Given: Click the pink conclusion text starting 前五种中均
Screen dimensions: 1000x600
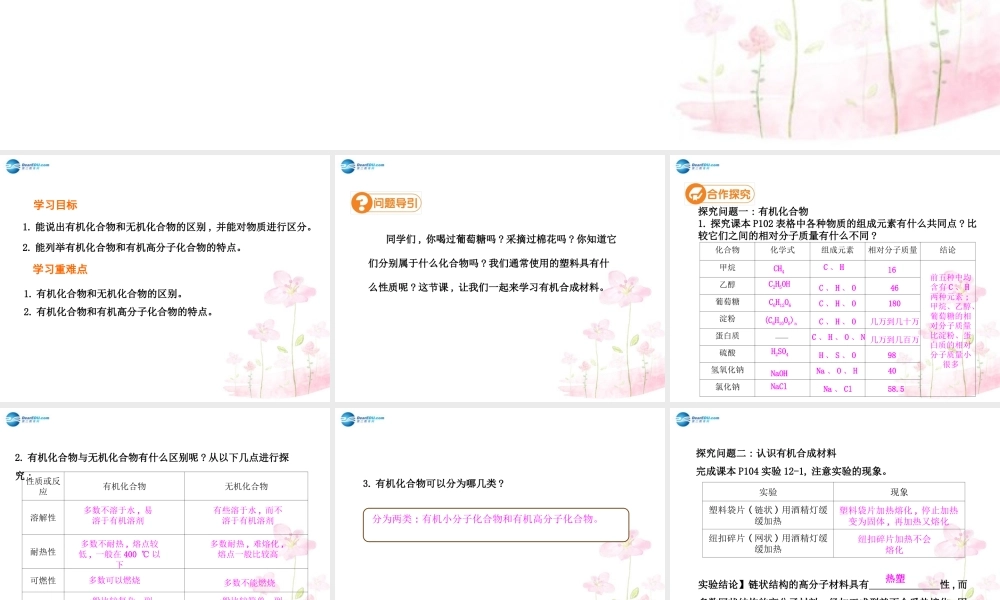Looking at the screenshot, I should click(950, 321).
